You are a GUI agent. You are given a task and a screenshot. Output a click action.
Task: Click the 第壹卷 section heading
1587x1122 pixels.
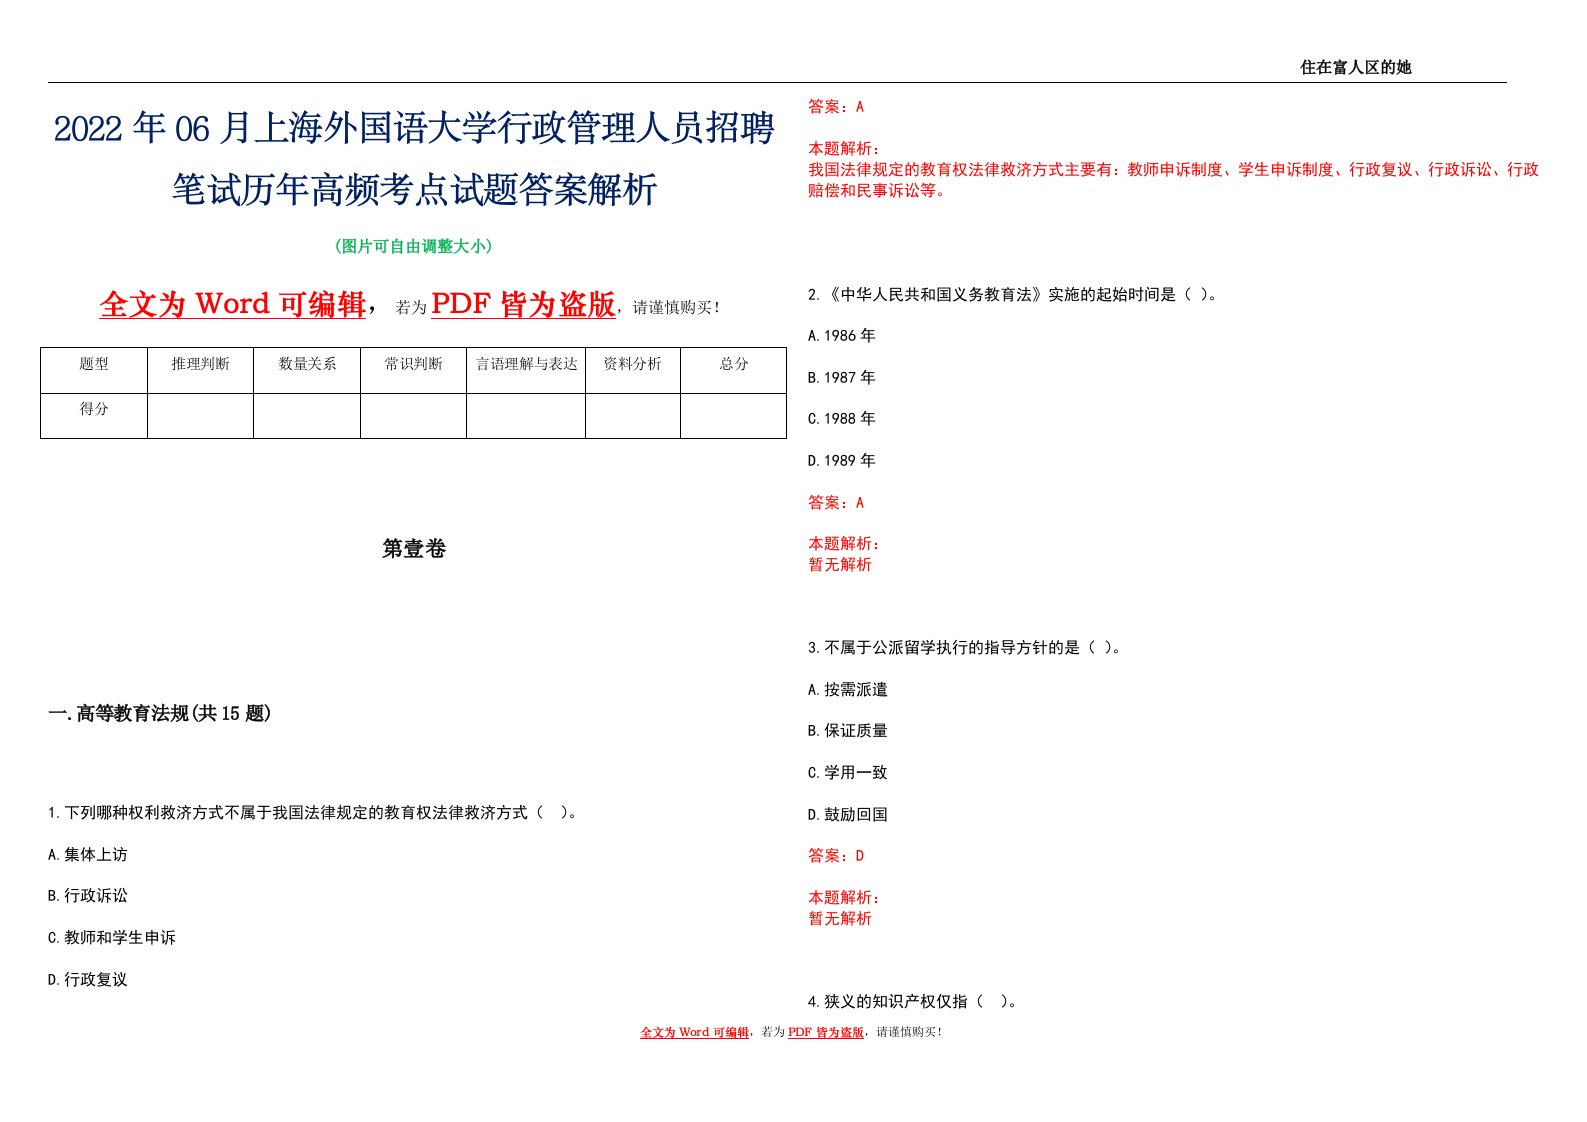414,548
